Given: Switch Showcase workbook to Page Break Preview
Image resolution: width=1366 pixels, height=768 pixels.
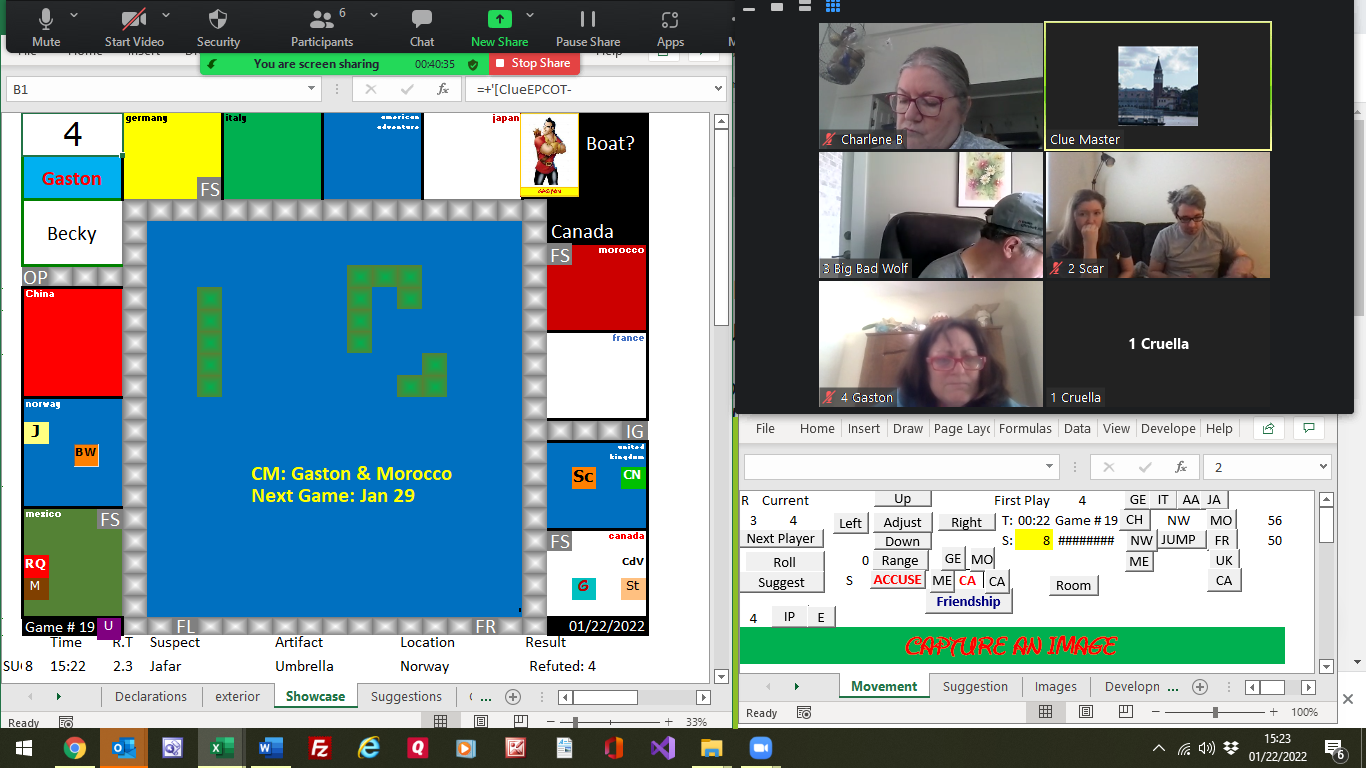Looking at the screenshot, I should point(521,722).
